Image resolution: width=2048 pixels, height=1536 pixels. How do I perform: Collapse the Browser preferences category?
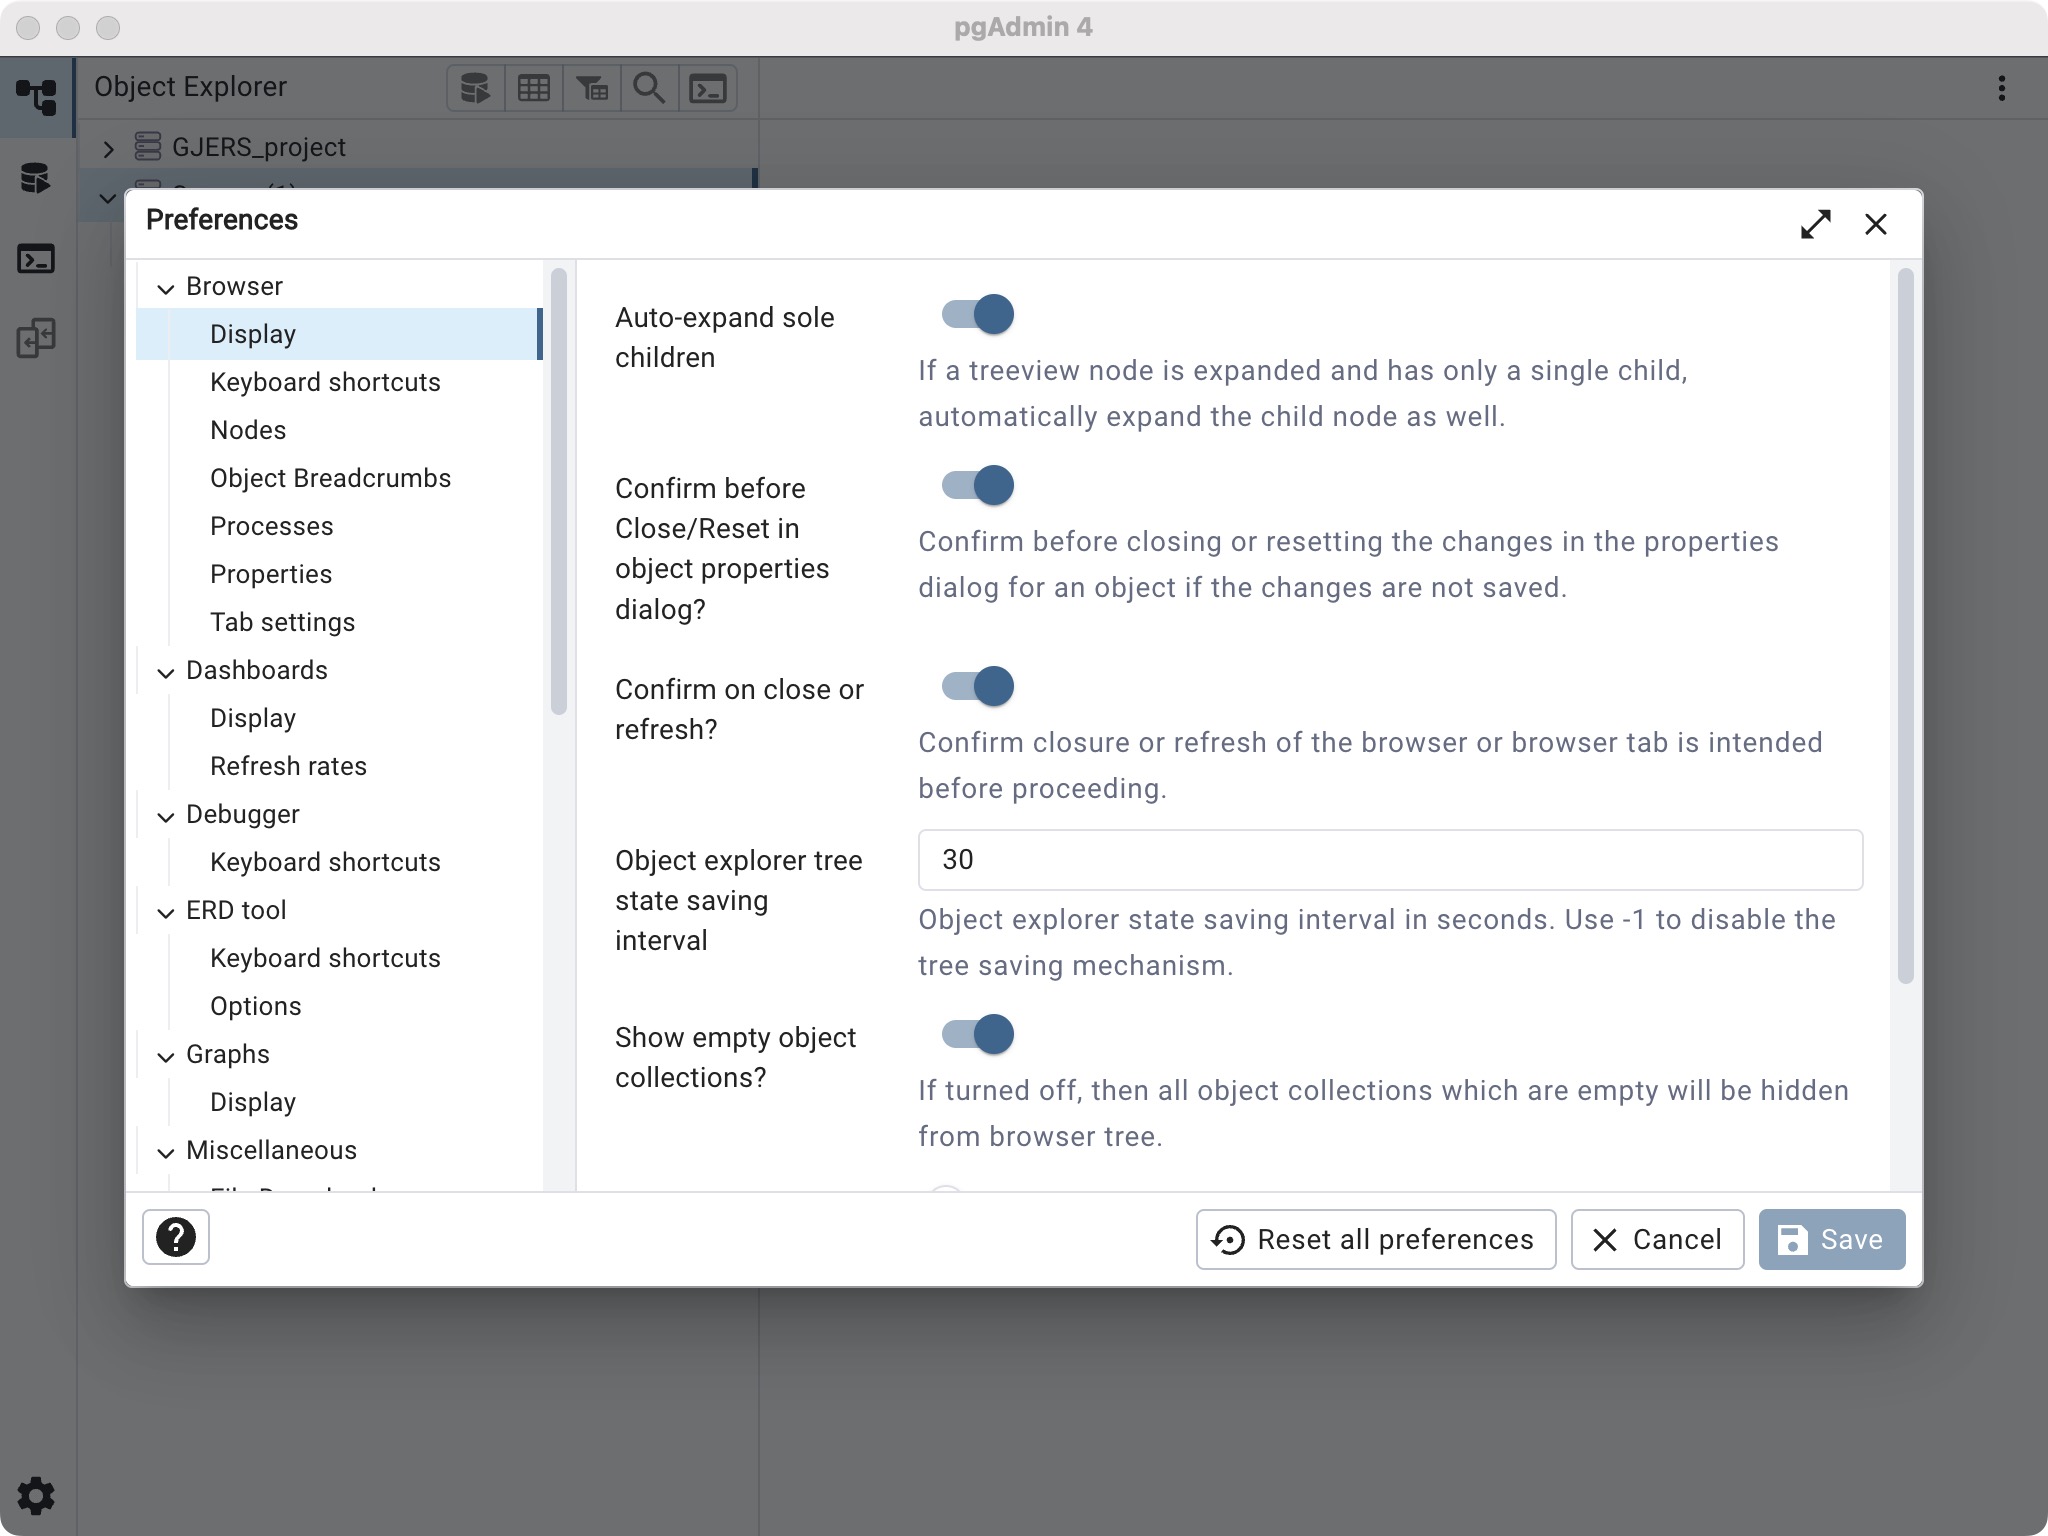166,288
